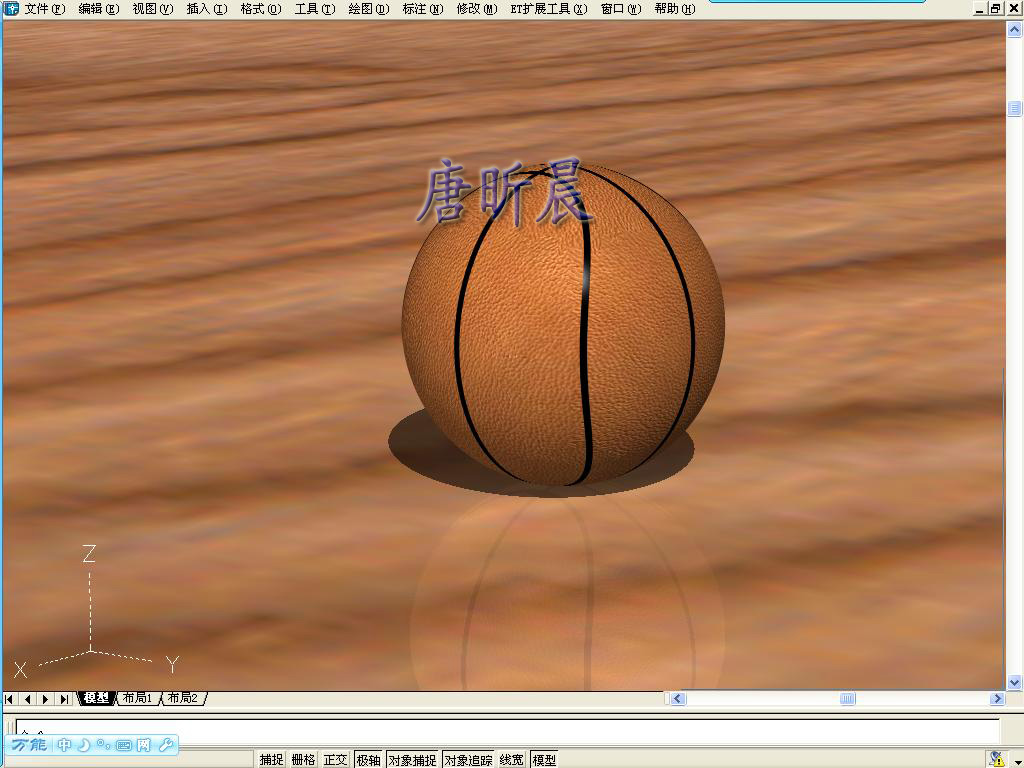Open the 文件(F) menu
This screenshot has width=1024, height=768.
pos(45,9)
